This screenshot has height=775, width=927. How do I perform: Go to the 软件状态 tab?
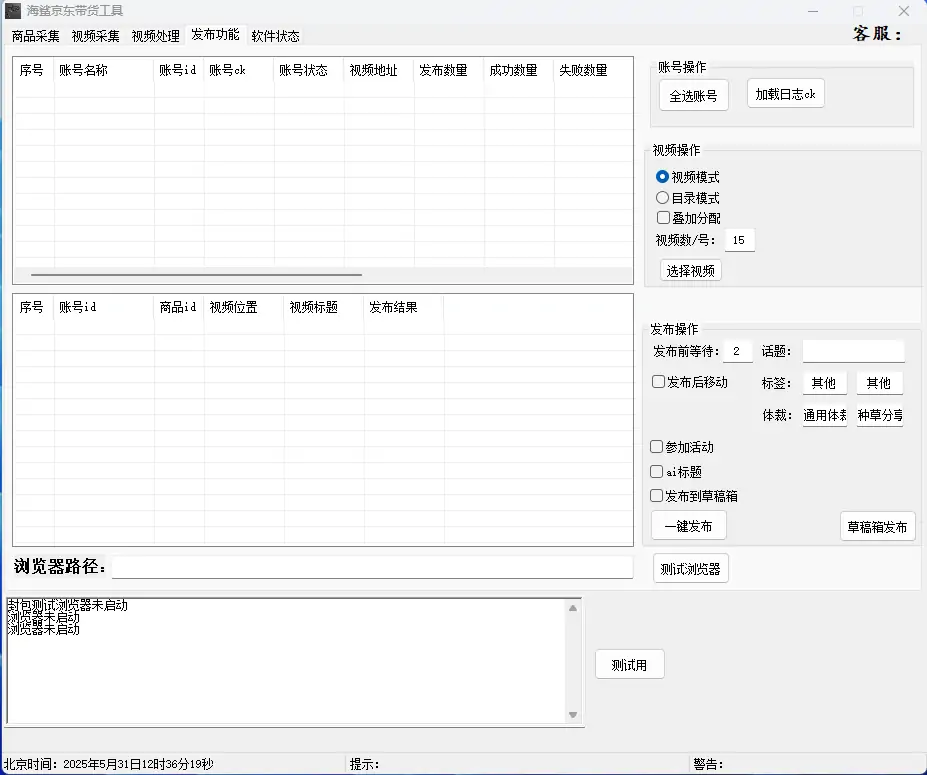pos(275,36)
